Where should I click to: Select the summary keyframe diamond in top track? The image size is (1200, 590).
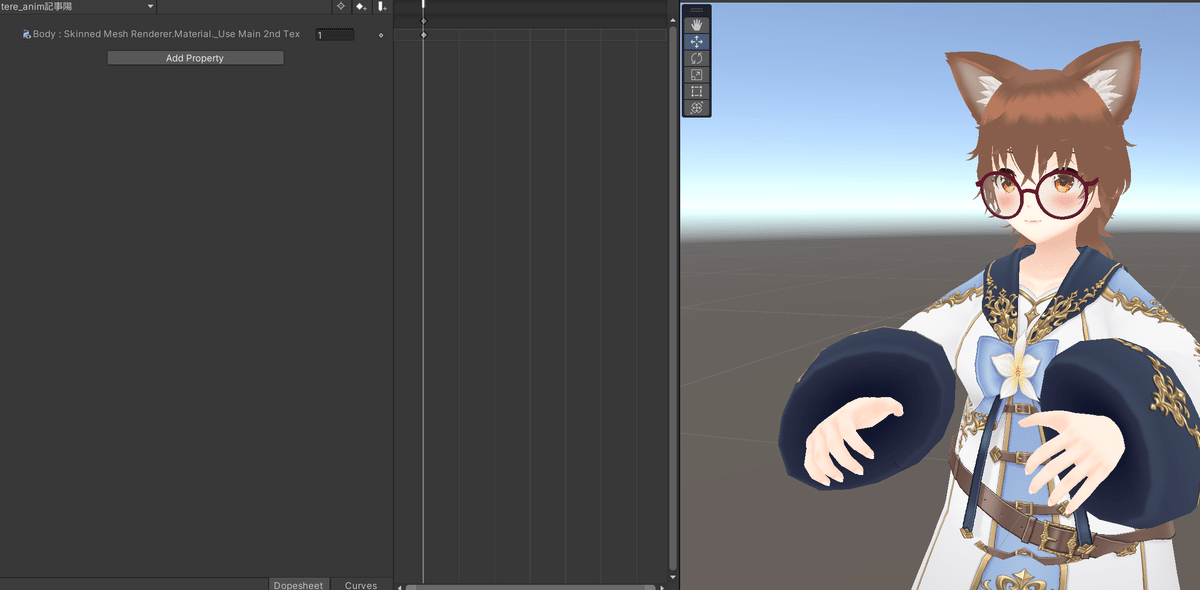click(423, 21)
